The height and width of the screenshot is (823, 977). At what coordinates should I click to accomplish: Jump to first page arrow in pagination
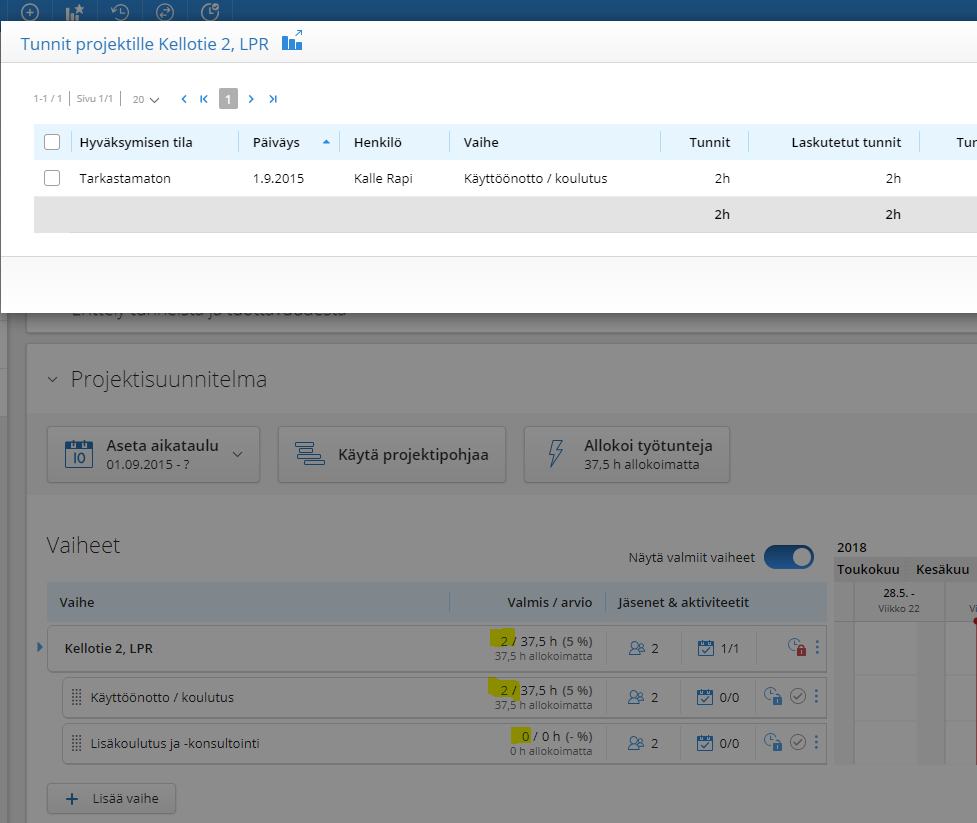point(204,99)
